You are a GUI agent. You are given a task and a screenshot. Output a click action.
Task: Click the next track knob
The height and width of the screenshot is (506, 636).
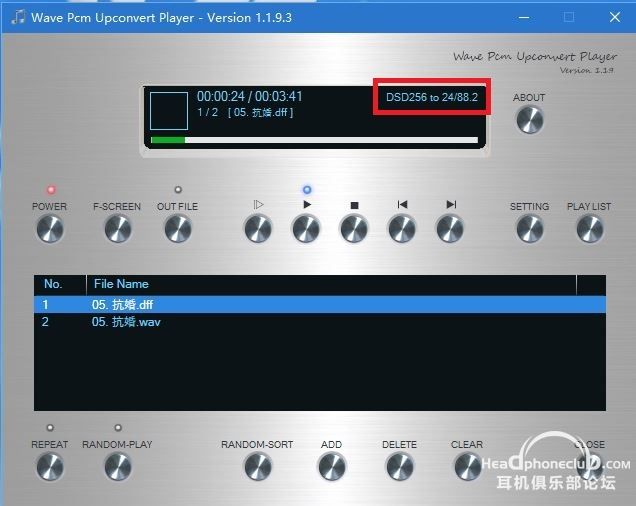pyautogui.click(x=450, y=229)
